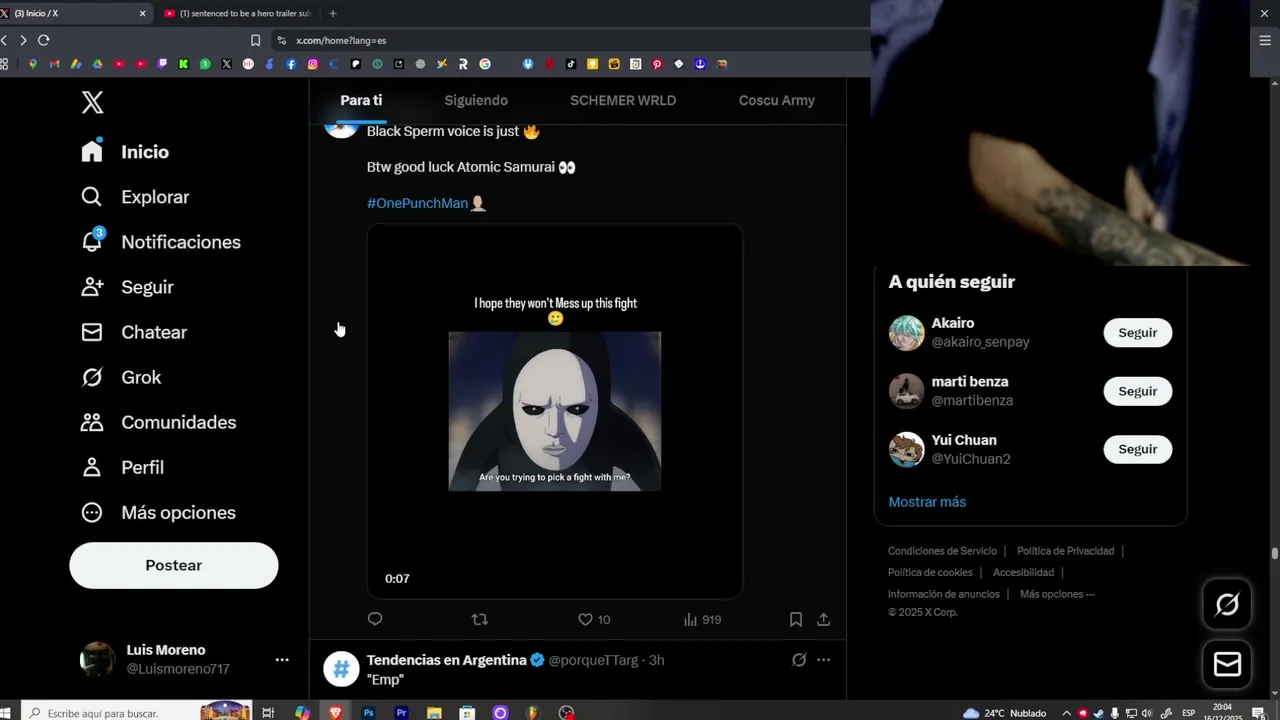1280x720 pixels.
Task: Open Accesibilidad footer link
Action: tap(1023, 573)
